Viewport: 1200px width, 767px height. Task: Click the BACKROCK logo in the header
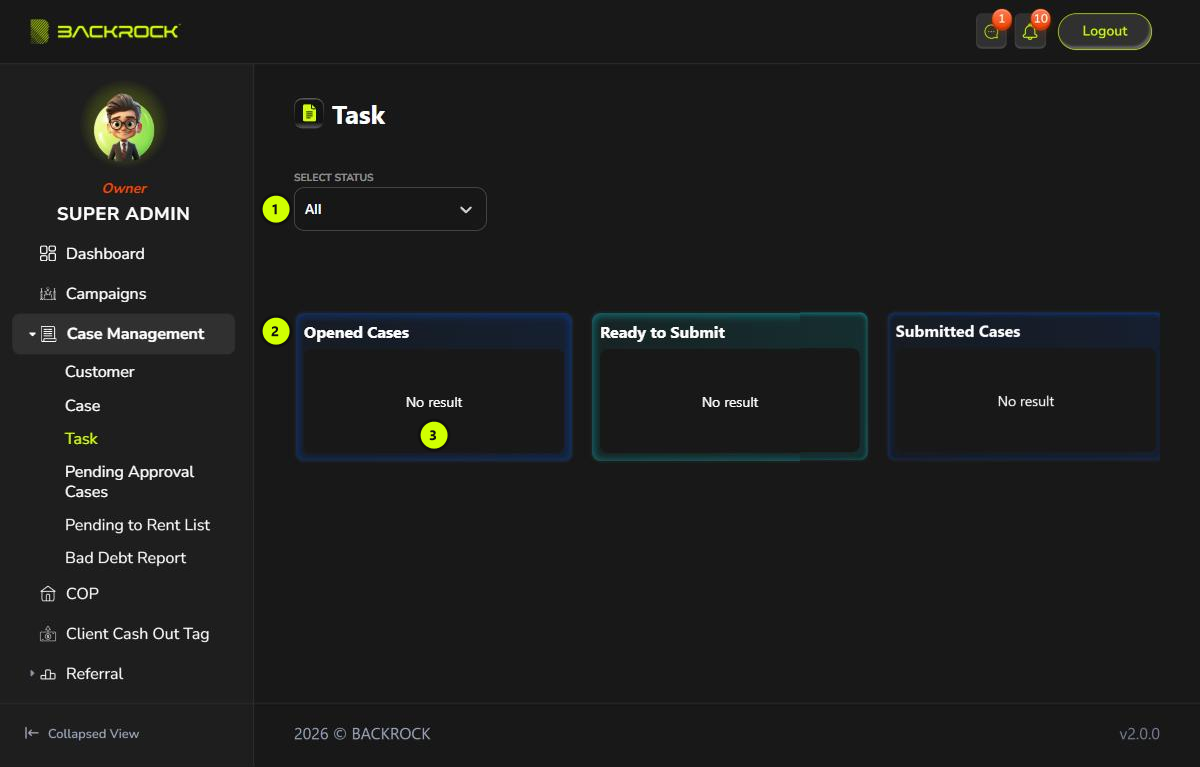tap(104, 31)
